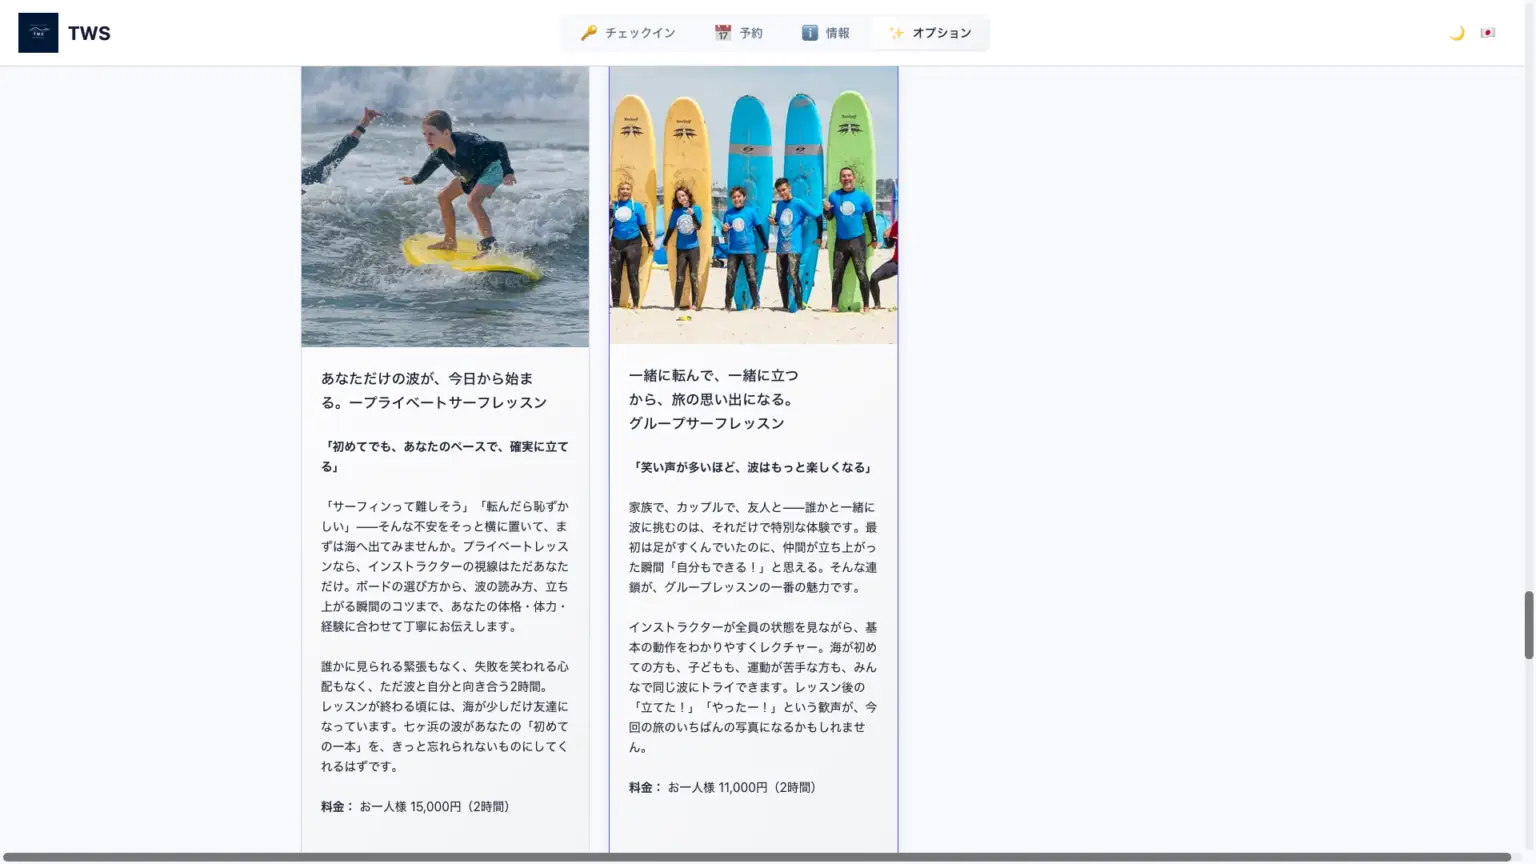Click the blue info icon beside 情報

coord(810,33)
